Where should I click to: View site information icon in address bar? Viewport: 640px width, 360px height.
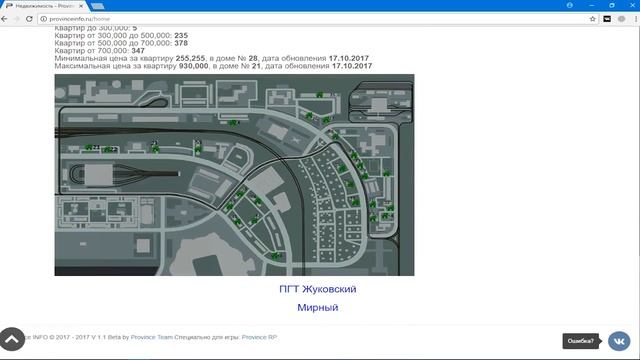pyautogui.click(x=44, y=19)
